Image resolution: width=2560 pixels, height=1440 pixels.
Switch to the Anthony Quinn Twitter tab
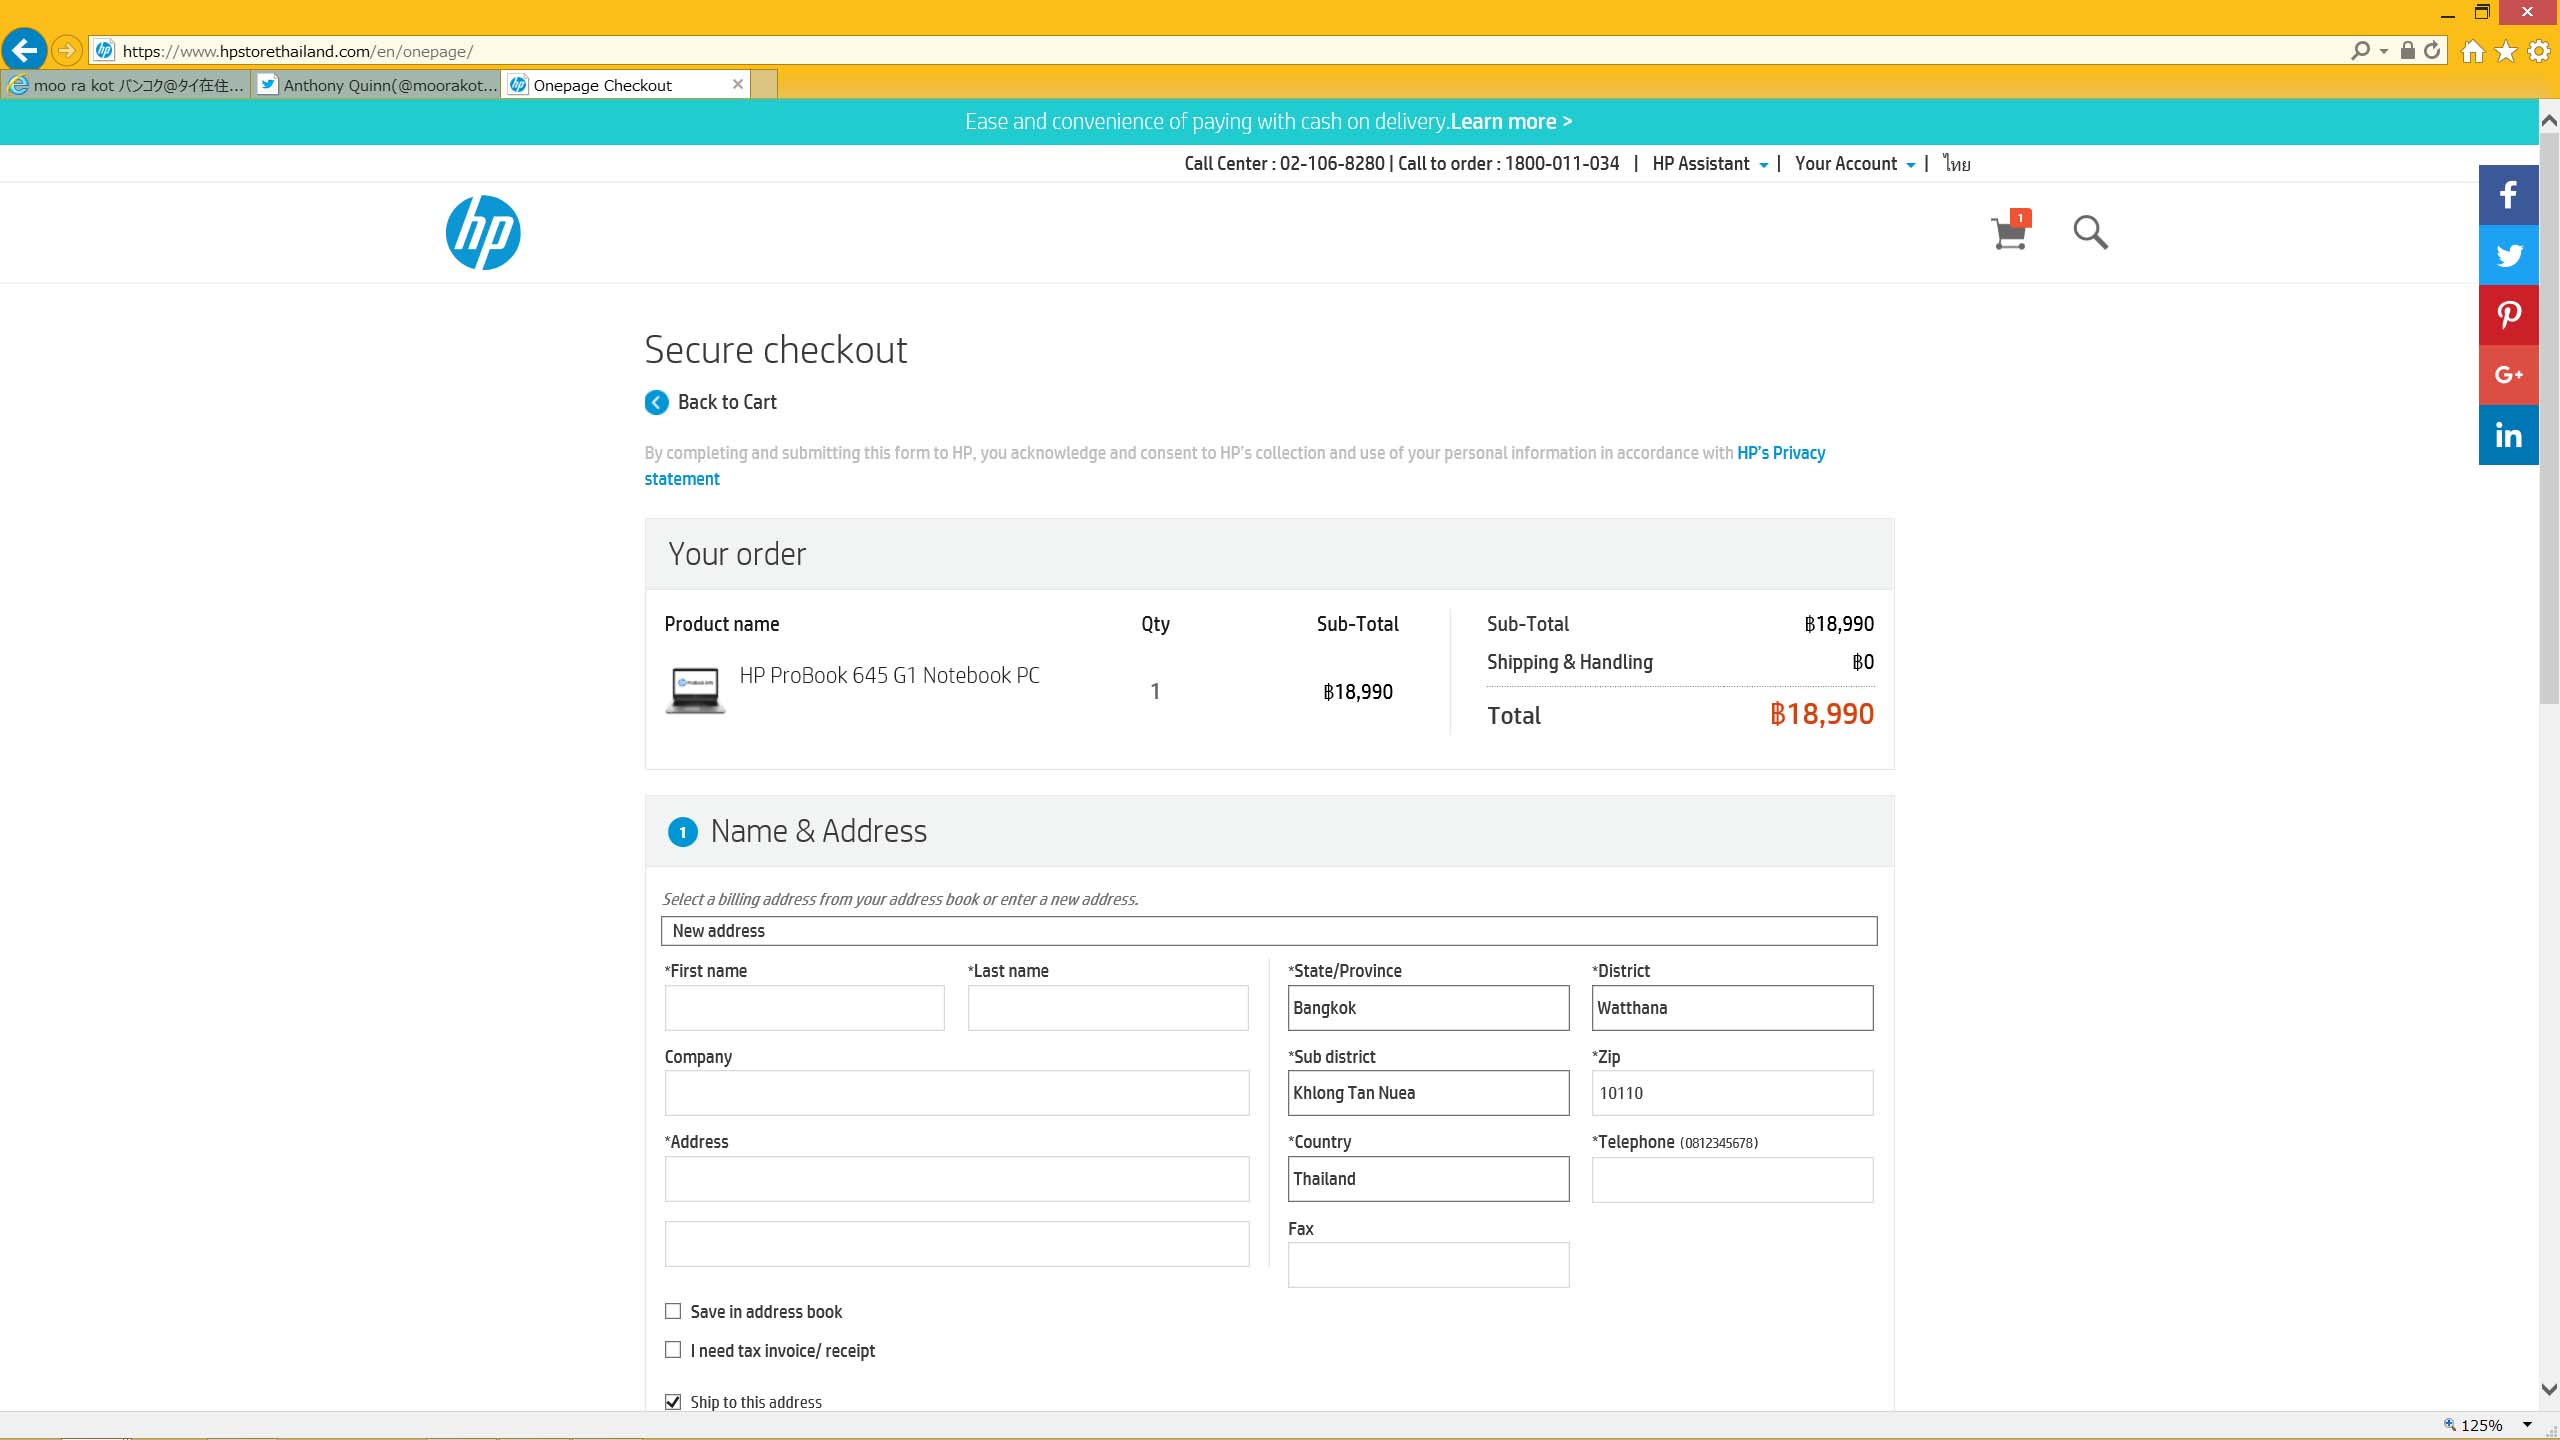click(377, 85)
